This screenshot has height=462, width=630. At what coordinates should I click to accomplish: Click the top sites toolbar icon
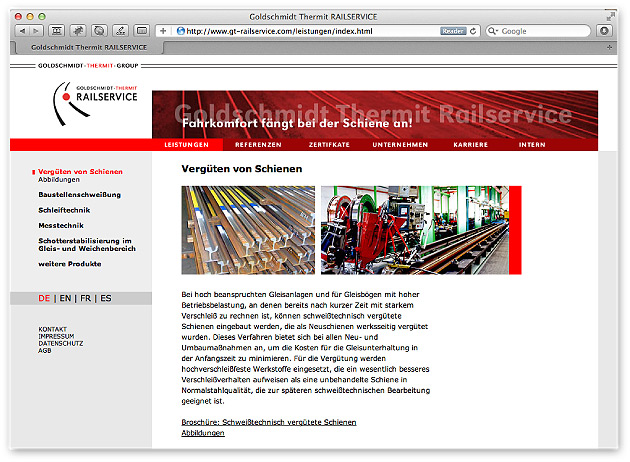point(57,31)
